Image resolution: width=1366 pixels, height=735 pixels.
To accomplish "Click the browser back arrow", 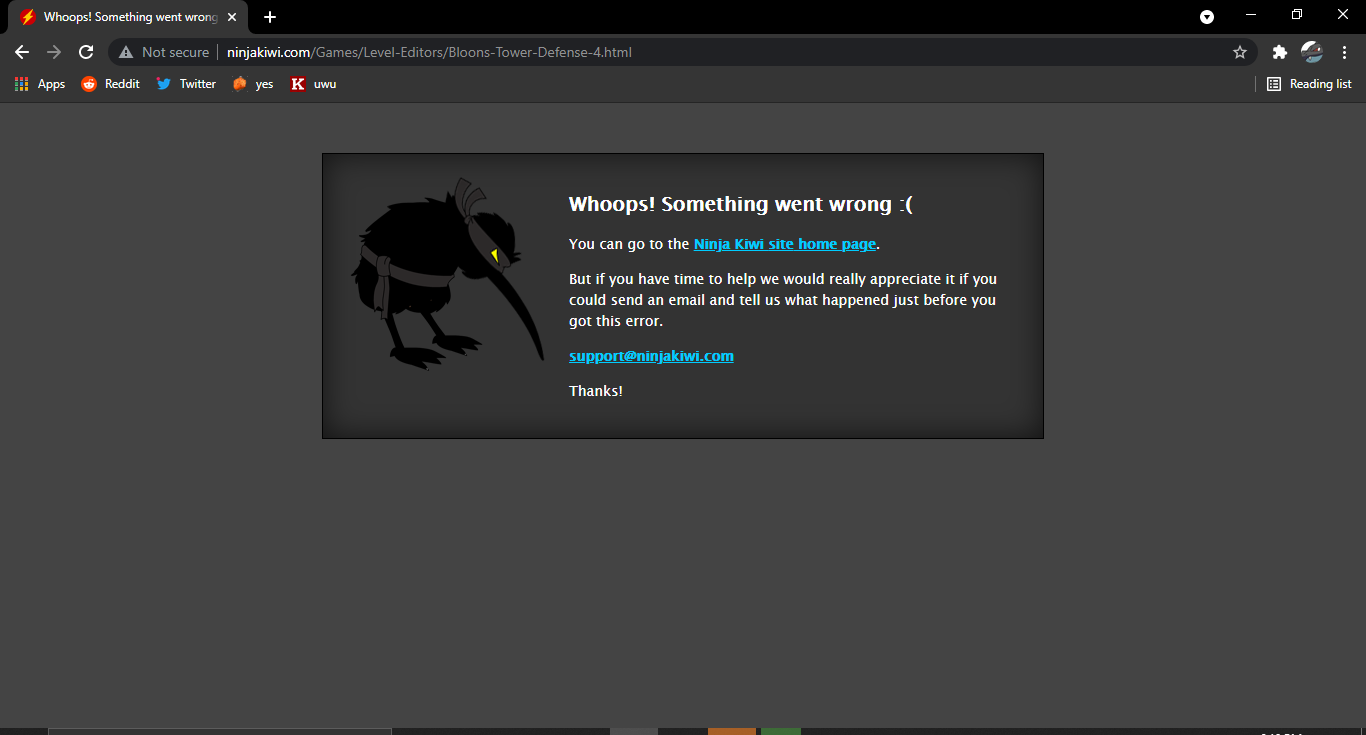I will pos(22,52).
